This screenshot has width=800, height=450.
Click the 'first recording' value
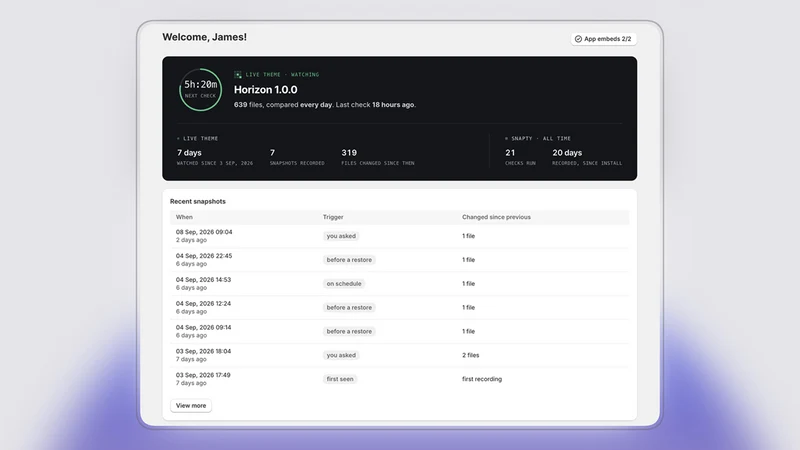[x=482, y=379]
